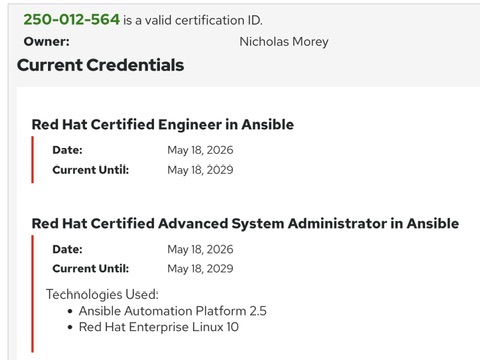Click 'May 18, 2029' under Certified Engineer
Screen dimensions: 480x360
click(x=200, y=170)
